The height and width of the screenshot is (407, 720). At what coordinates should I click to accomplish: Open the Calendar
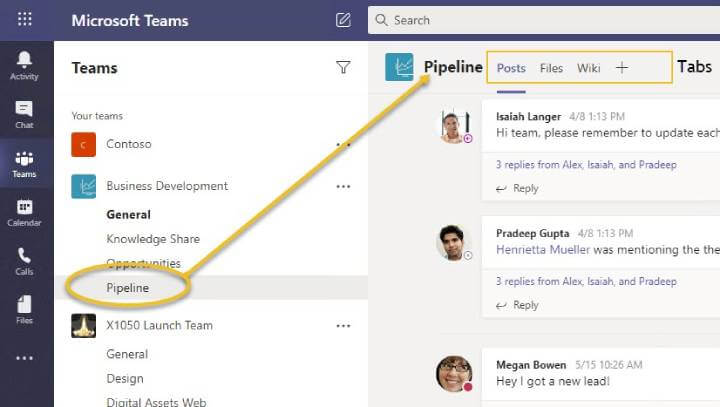24,213
